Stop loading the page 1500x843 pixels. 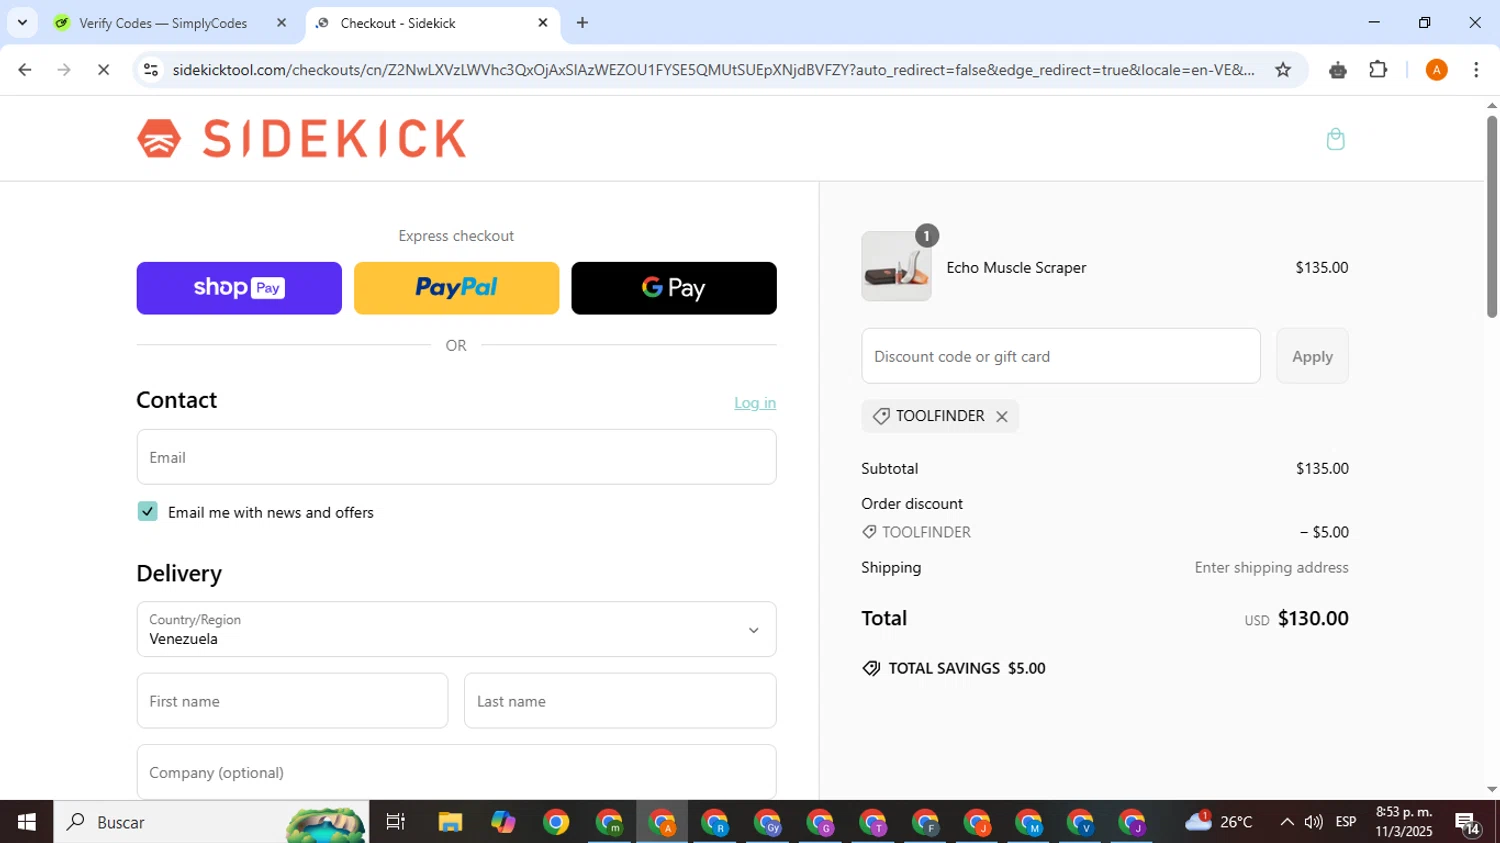click(103, 70)
